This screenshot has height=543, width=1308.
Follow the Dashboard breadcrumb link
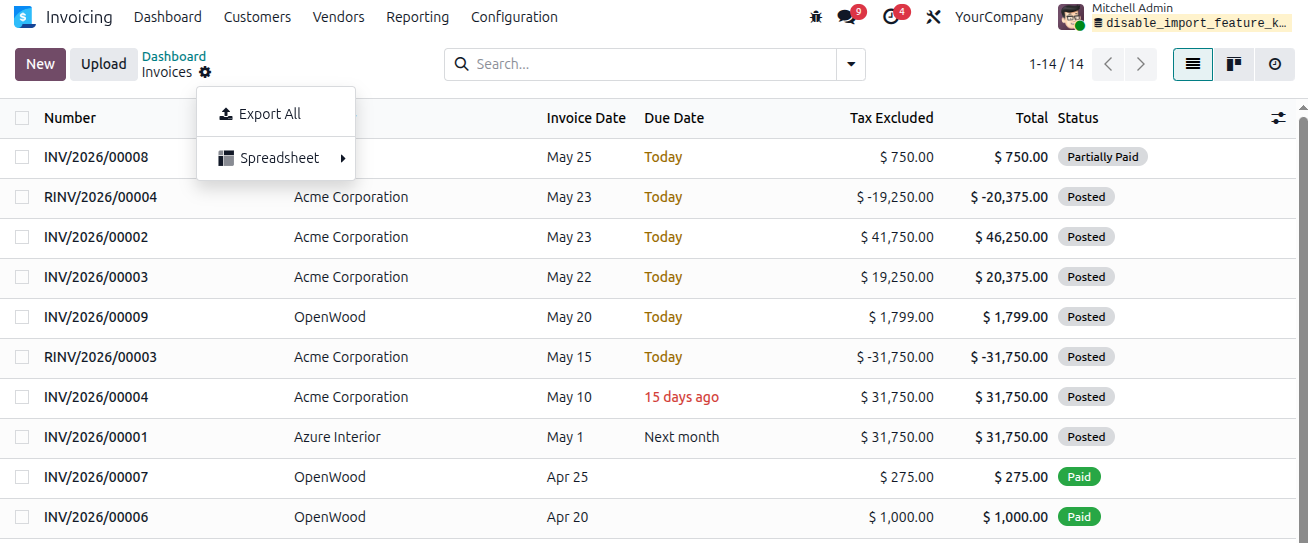[x=174, y=56]
